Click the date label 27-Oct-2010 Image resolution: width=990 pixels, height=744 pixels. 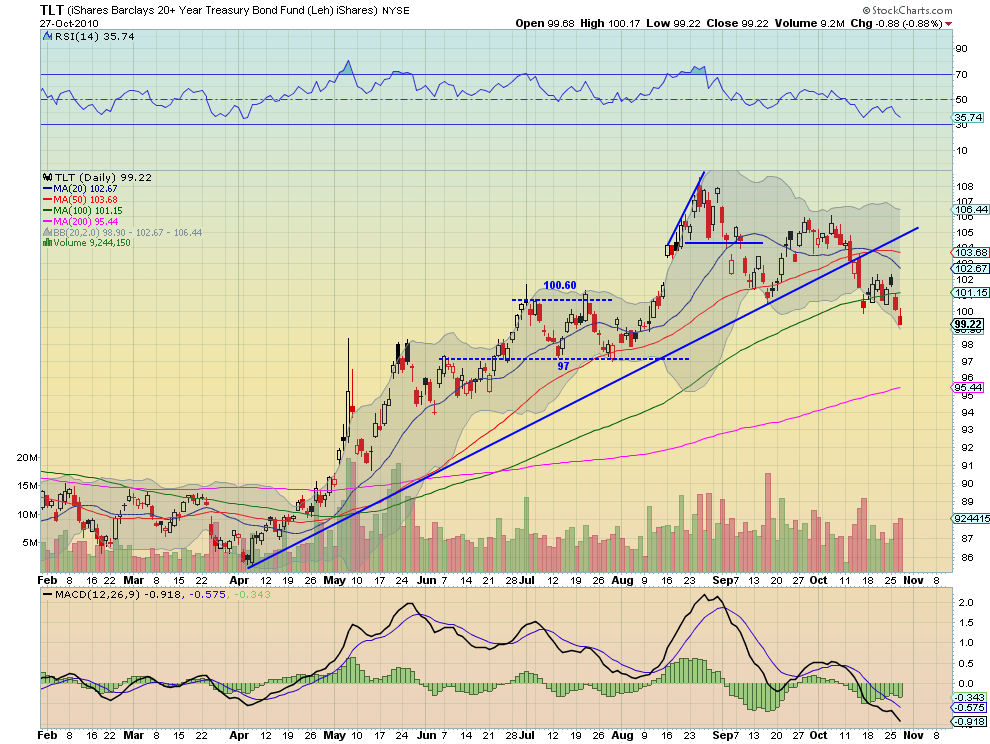[x=69, y=23]
